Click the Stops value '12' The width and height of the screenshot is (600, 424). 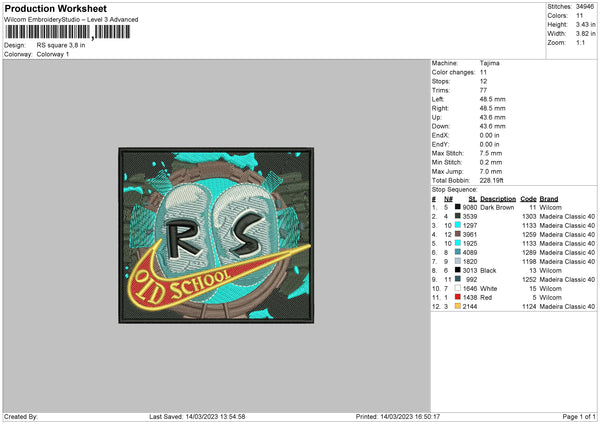coord(483,81)
